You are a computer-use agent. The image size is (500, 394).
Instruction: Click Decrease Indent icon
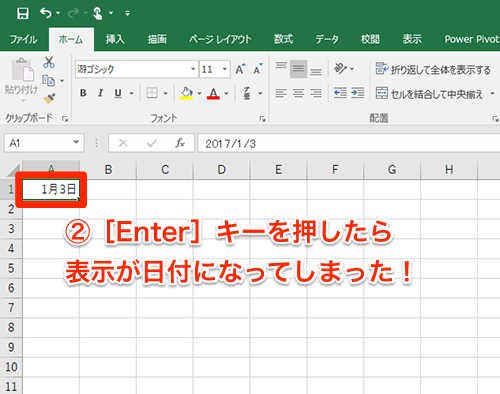[x=340, y=93]
